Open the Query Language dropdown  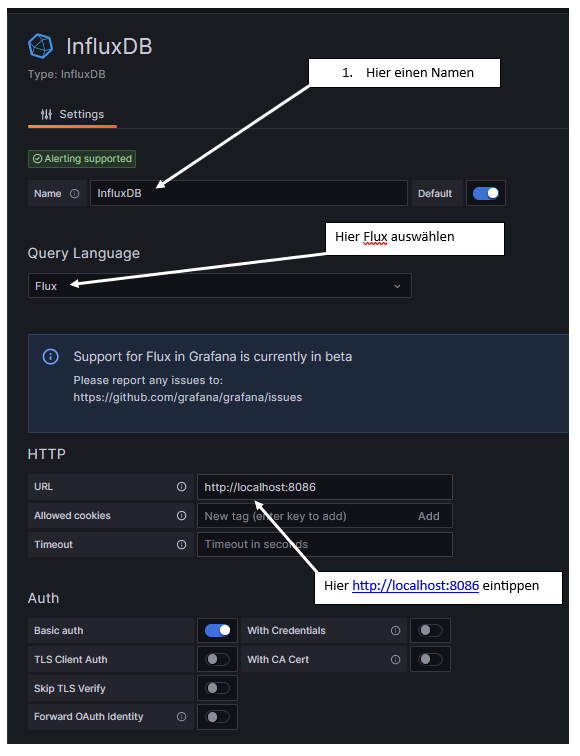(x=220, y=286)
